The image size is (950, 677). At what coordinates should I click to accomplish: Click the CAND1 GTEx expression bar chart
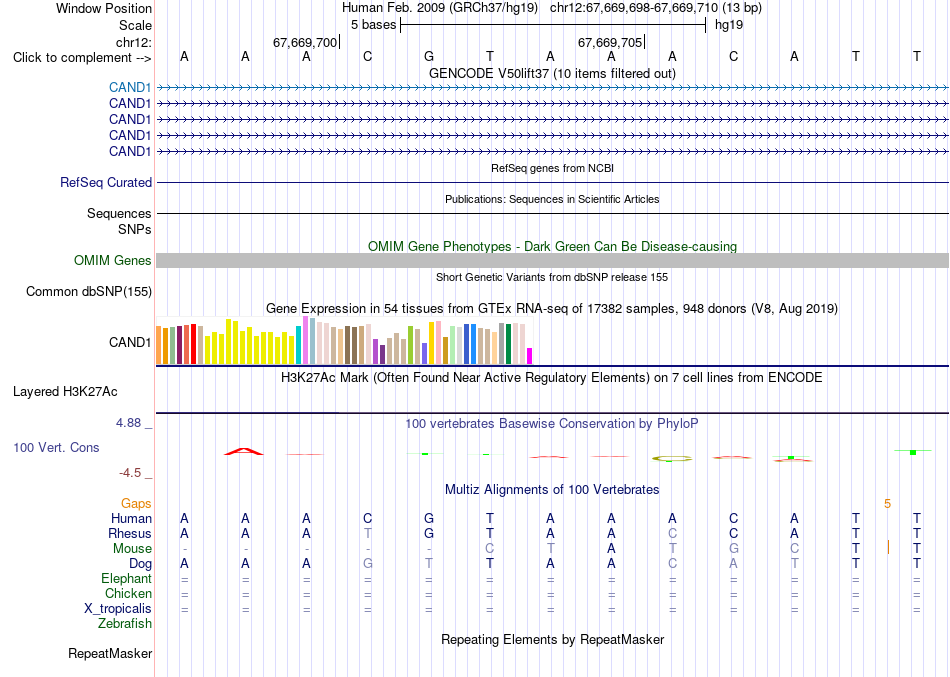pos(344,340)
